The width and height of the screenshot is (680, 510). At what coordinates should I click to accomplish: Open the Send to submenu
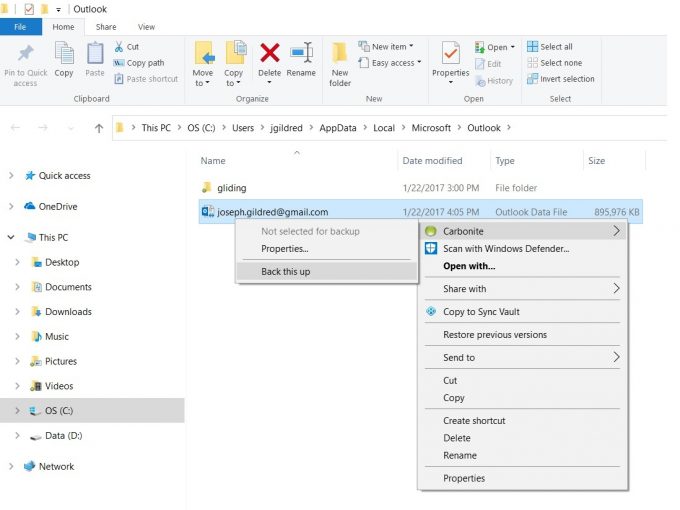(522, 357)
